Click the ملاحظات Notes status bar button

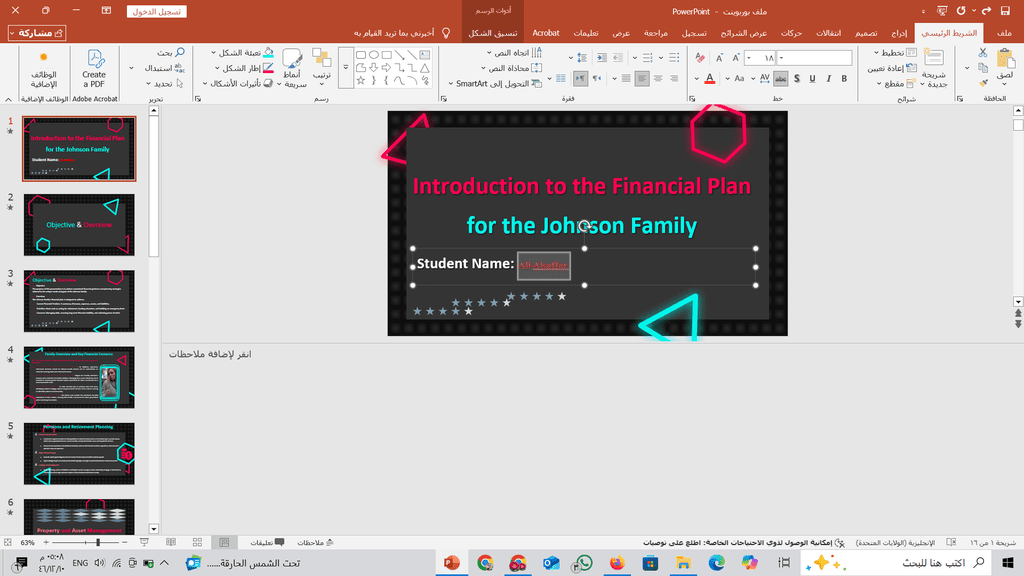point(315,542)
